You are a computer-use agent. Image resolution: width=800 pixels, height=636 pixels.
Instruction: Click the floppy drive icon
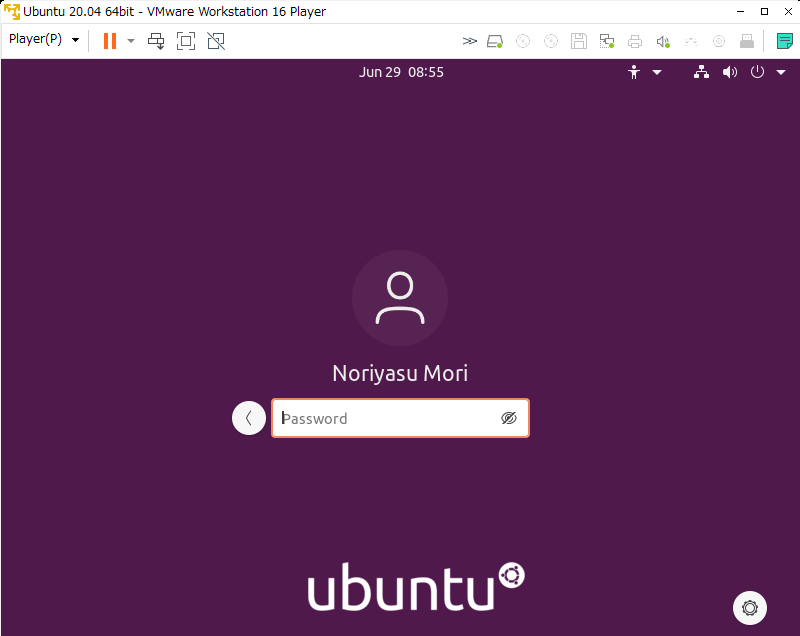[x=579, y=41]
